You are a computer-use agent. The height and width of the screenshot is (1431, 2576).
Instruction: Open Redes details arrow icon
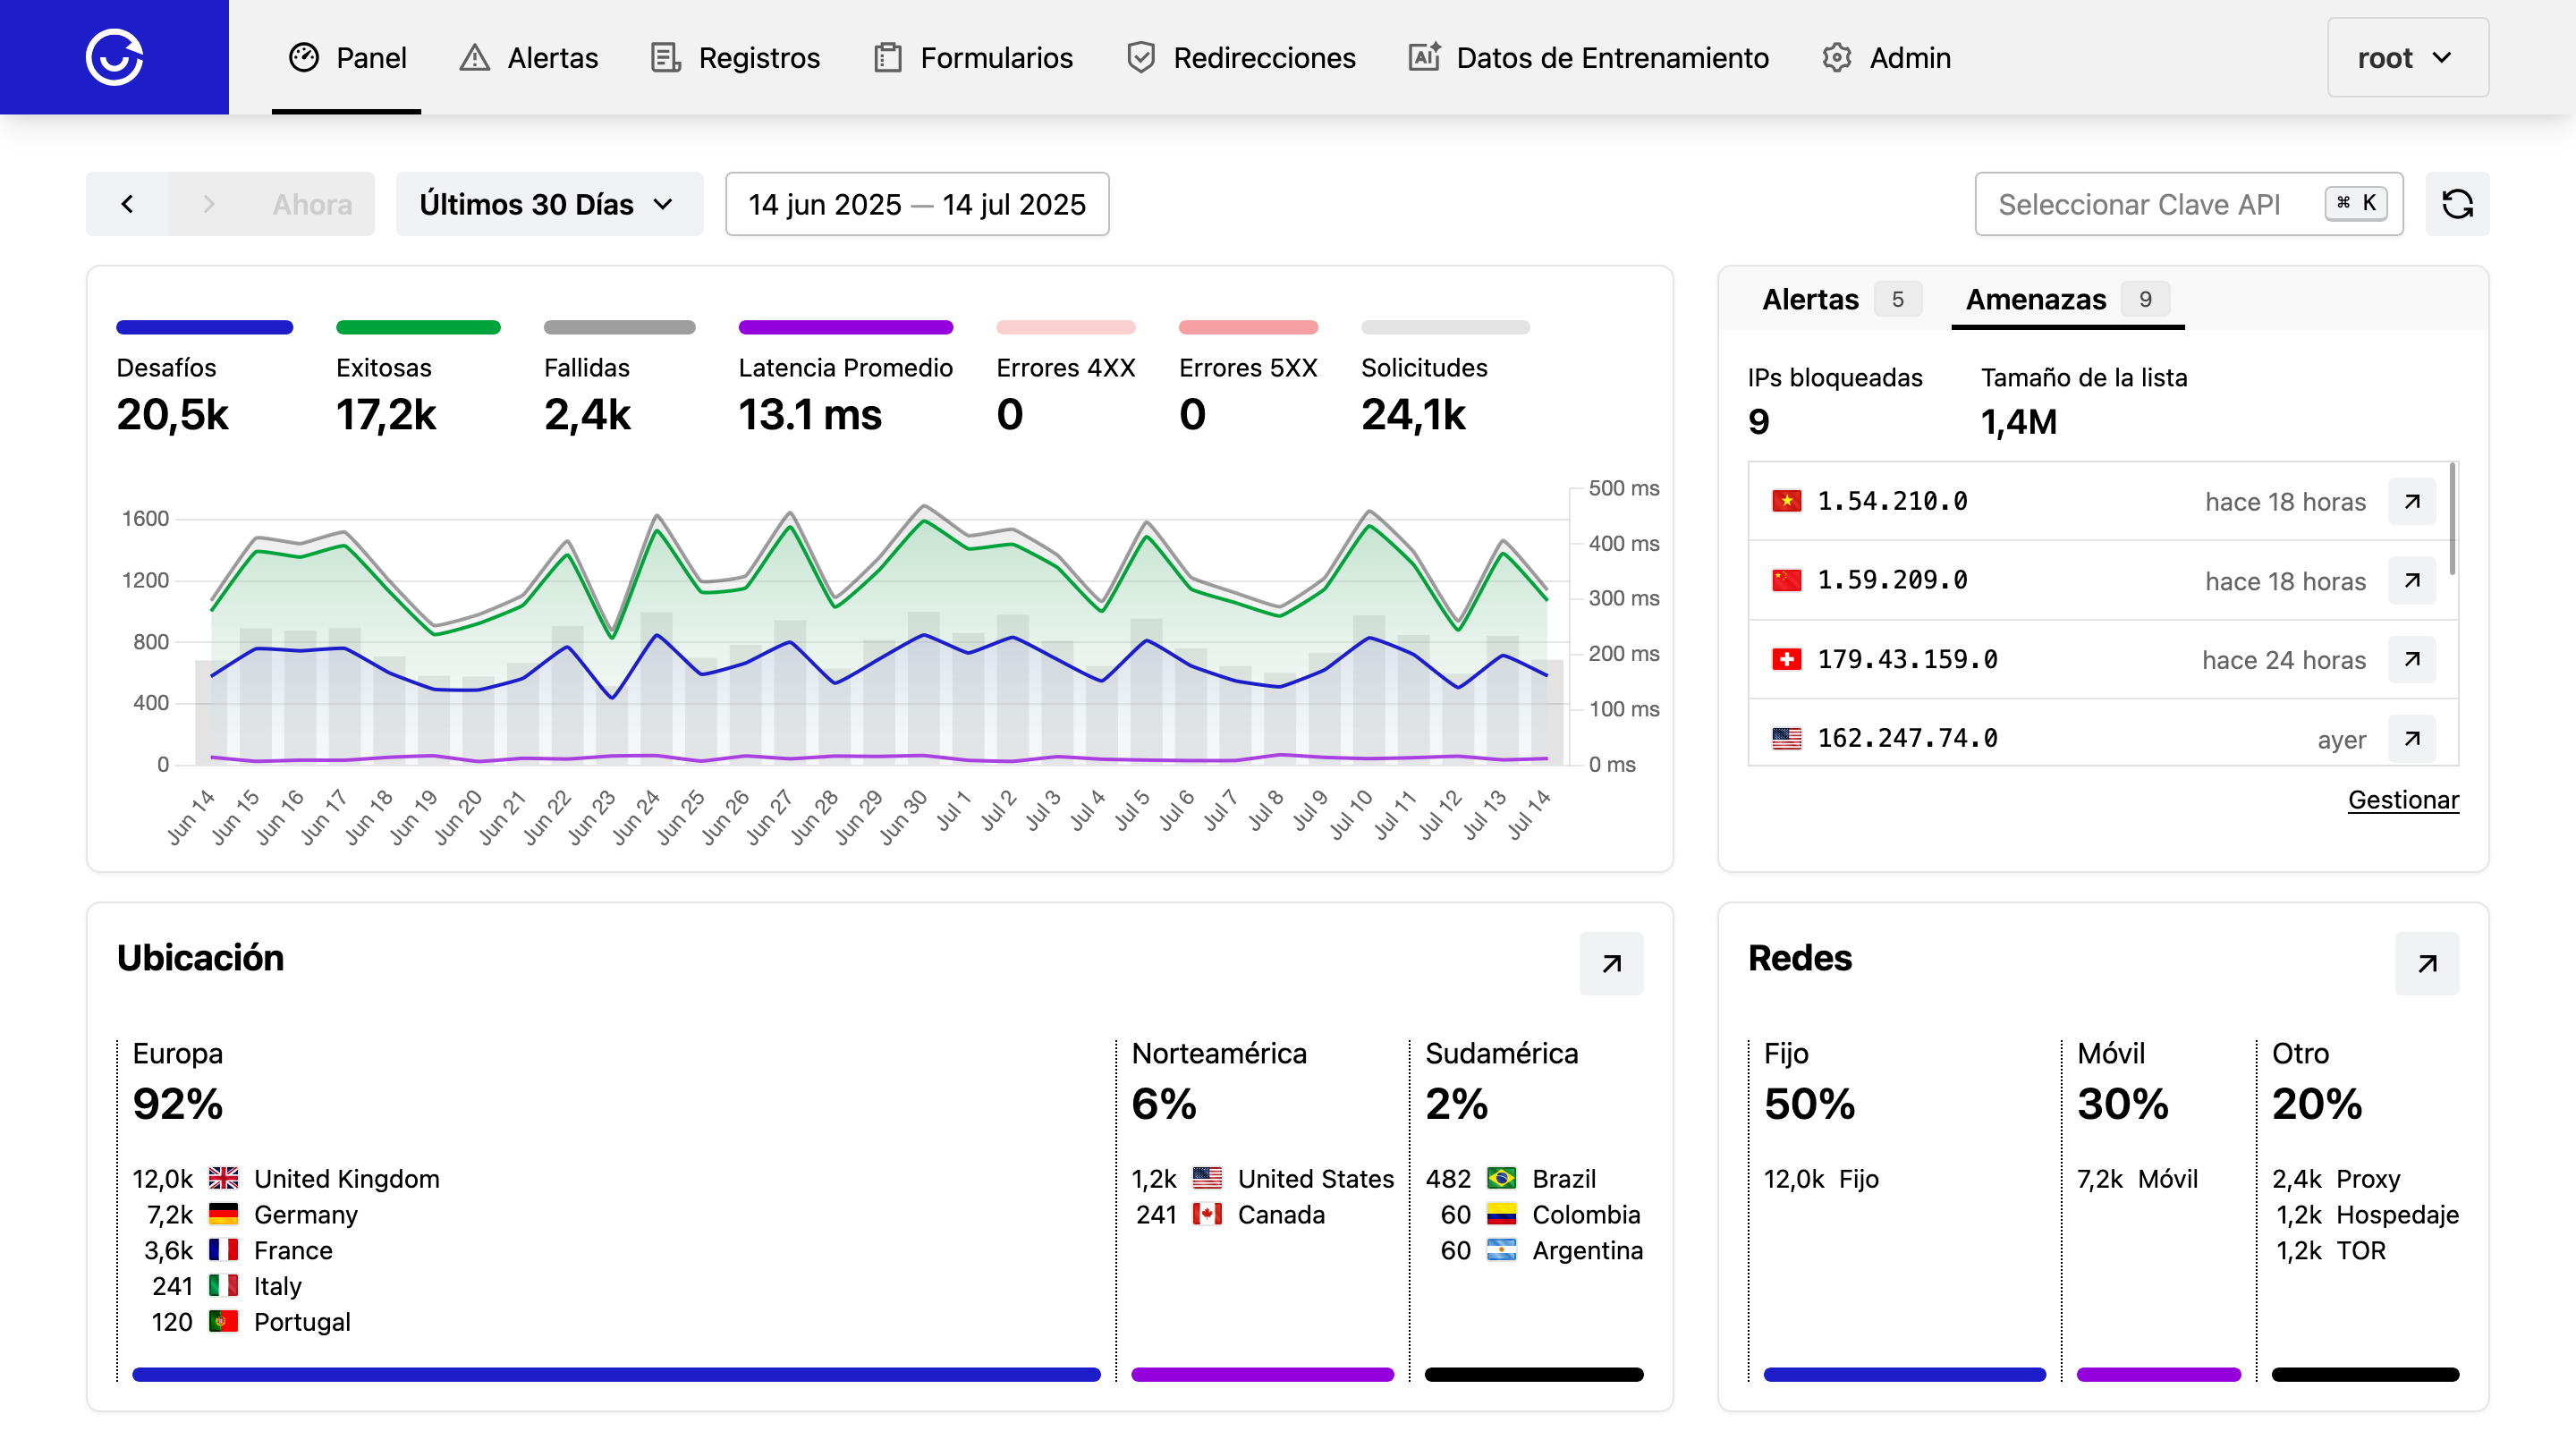pos(2426,963)
